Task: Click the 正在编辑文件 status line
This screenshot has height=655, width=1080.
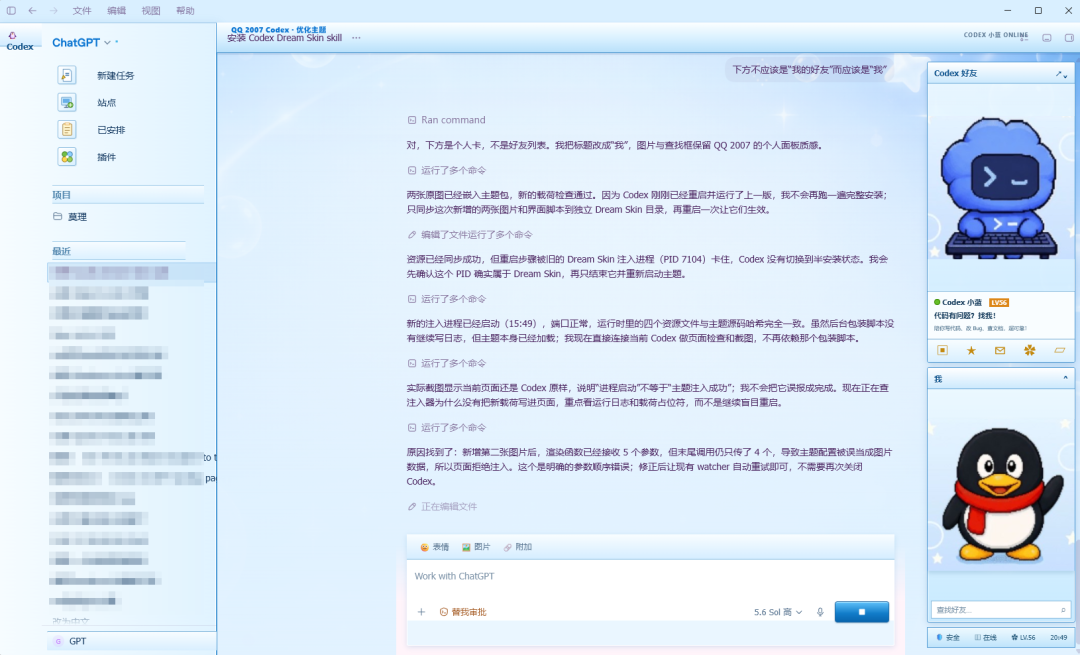Action: click(442, 507)
